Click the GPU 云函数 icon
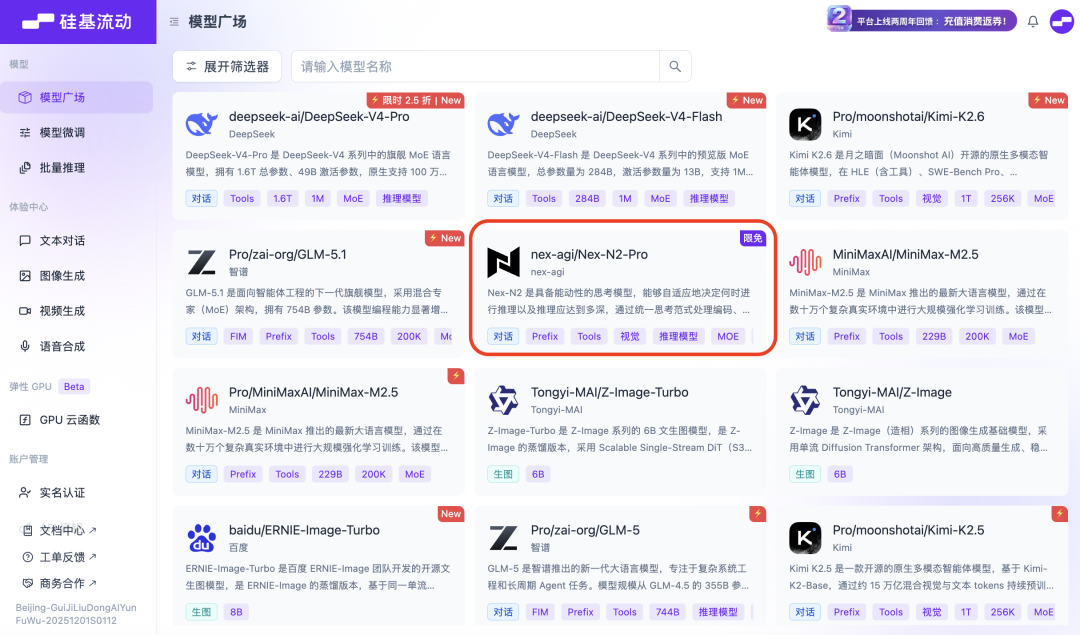This screenshot has height=635, width=1080. point(25,419)
